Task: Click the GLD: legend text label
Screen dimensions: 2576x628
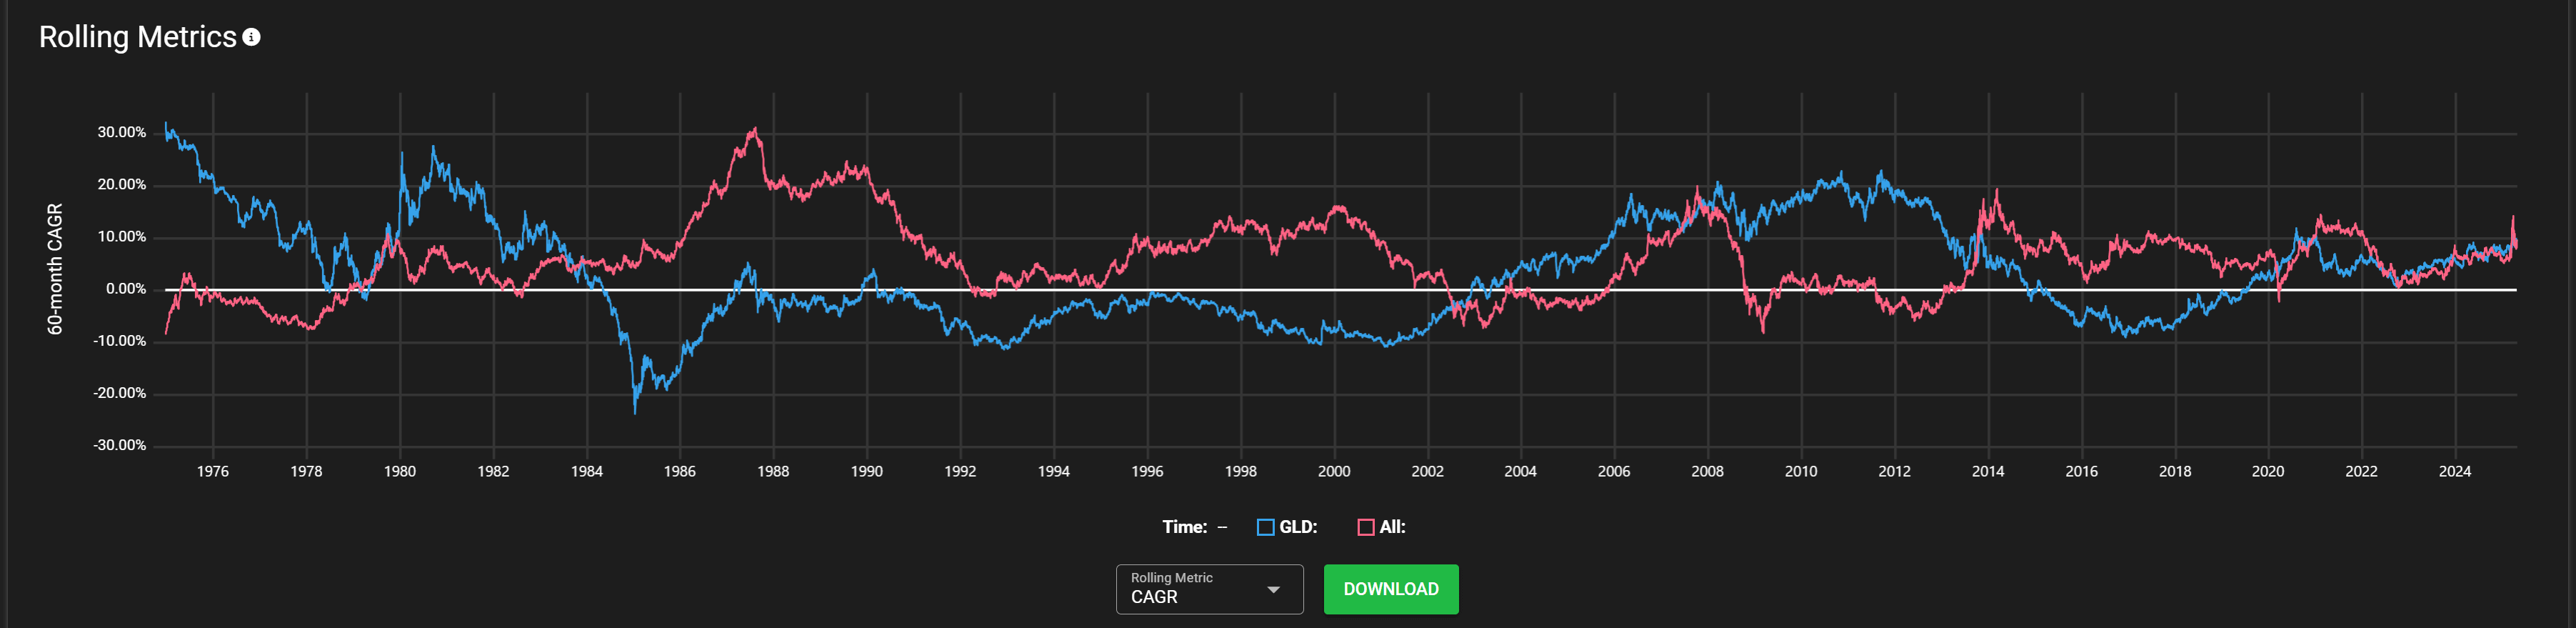Action: click(x=1298, y=527)
